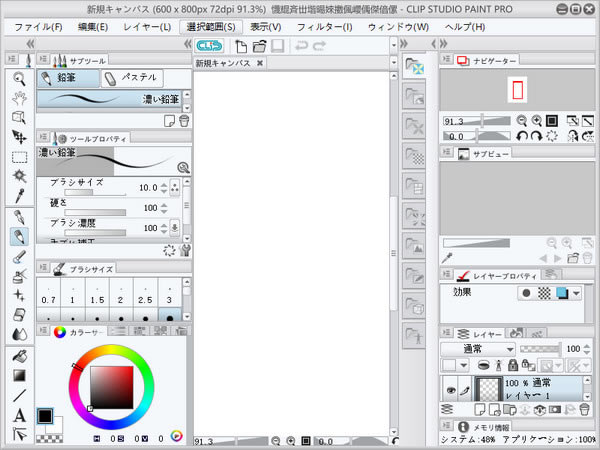Expand layer property effect dropdown arrow
The image size is (600, 450).
click(576, 293)
